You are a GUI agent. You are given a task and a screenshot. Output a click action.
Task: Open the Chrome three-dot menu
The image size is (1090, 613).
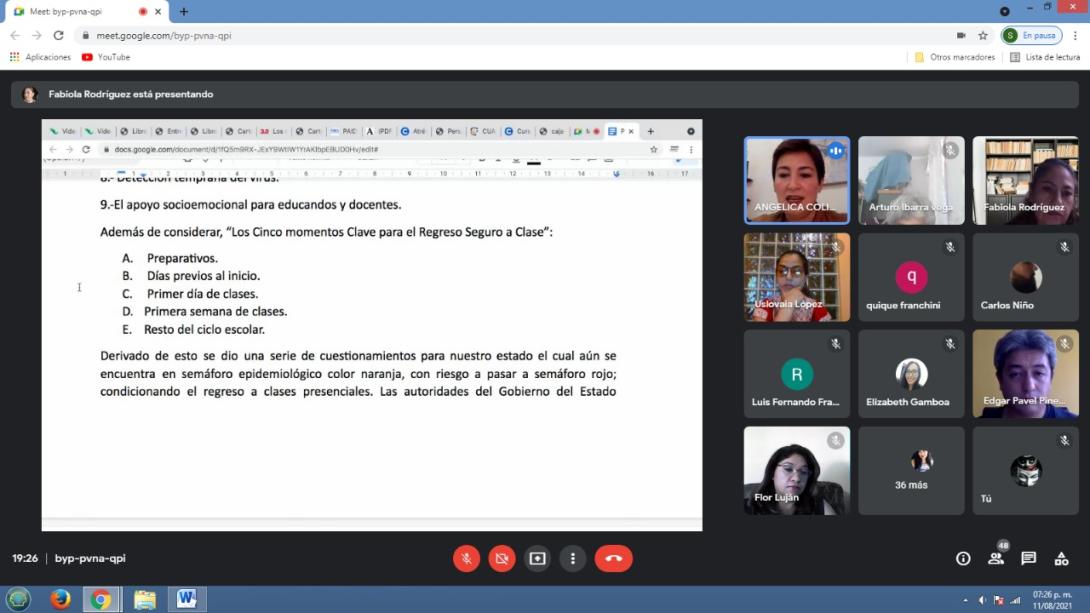coord(1074,35)
